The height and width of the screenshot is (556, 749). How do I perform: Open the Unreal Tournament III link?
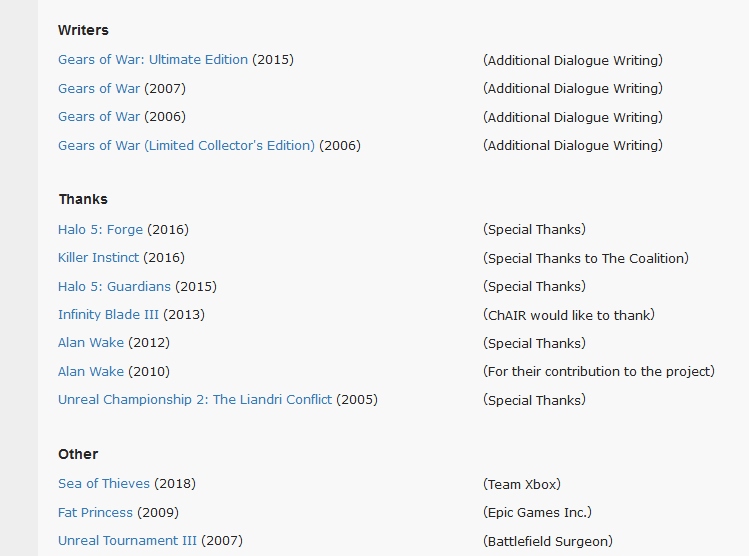pyautogui.click(x=127, y=541)
